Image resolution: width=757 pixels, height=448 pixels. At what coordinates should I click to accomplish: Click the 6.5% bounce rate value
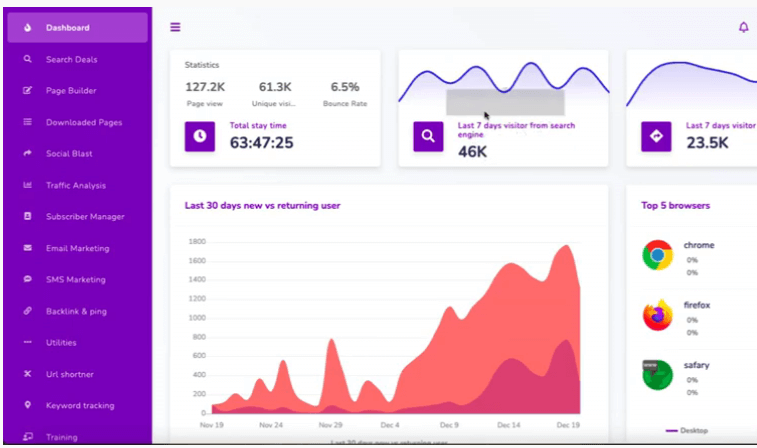345,87
